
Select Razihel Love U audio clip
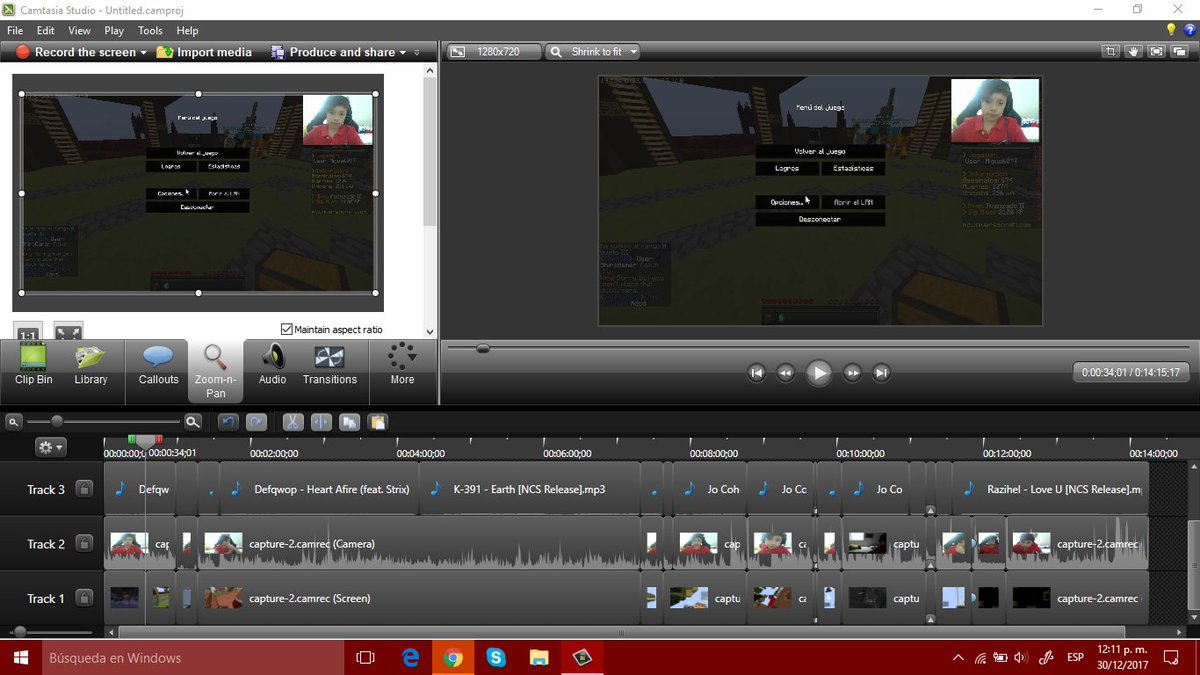coord(1050,489)
